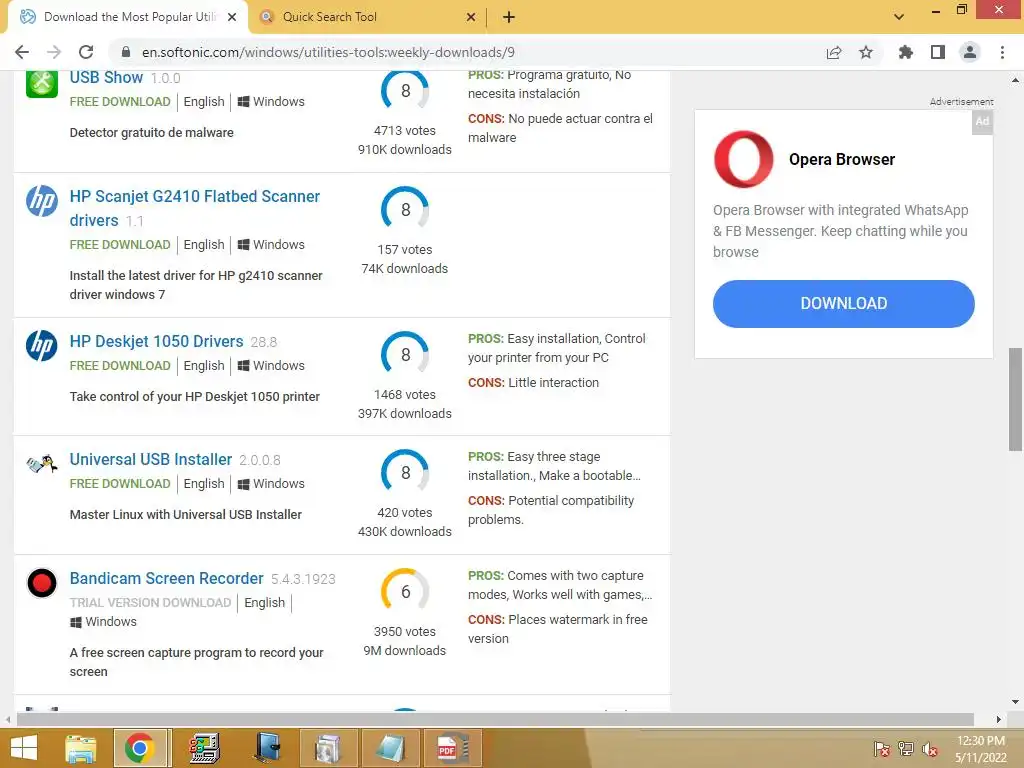The image size is (1024, 768).
Task: Open the HP Deskjet 1050 Drivers link
Action: click(156, 342)
